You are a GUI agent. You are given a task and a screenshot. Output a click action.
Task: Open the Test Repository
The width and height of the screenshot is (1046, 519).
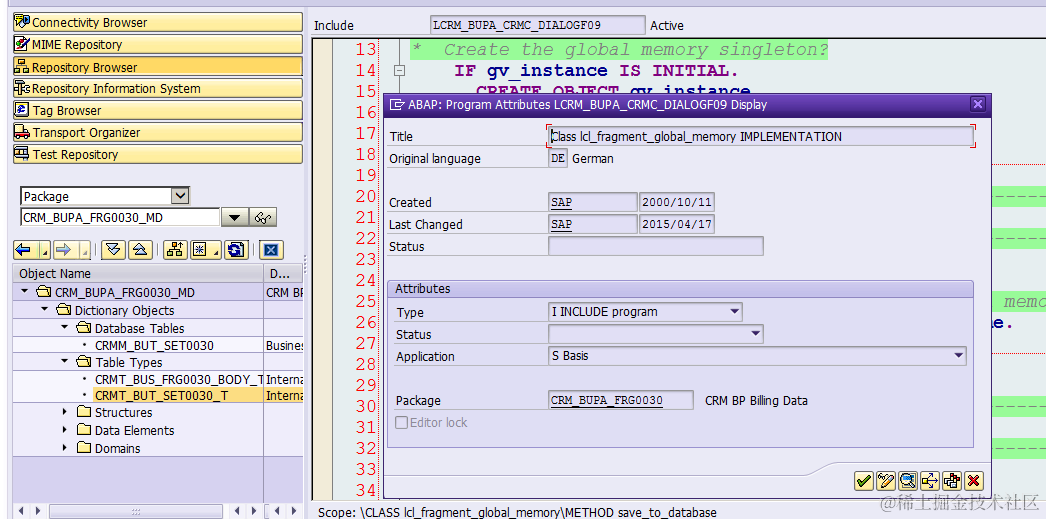[157, 154]
